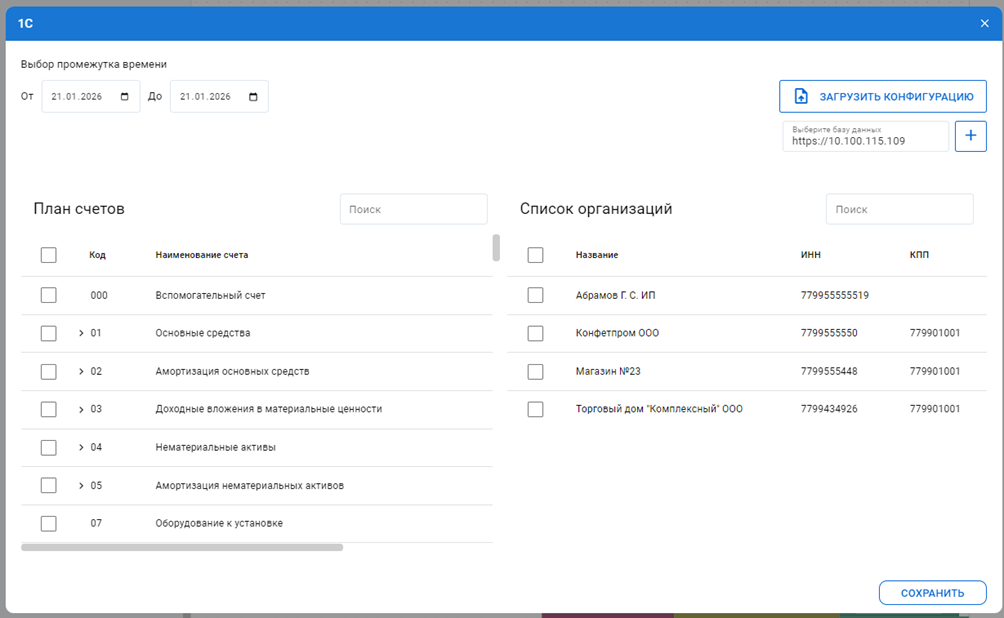1004x618 pixels.
Task: Open calendar picker in the 'От' date field
Action: point(125,97)
